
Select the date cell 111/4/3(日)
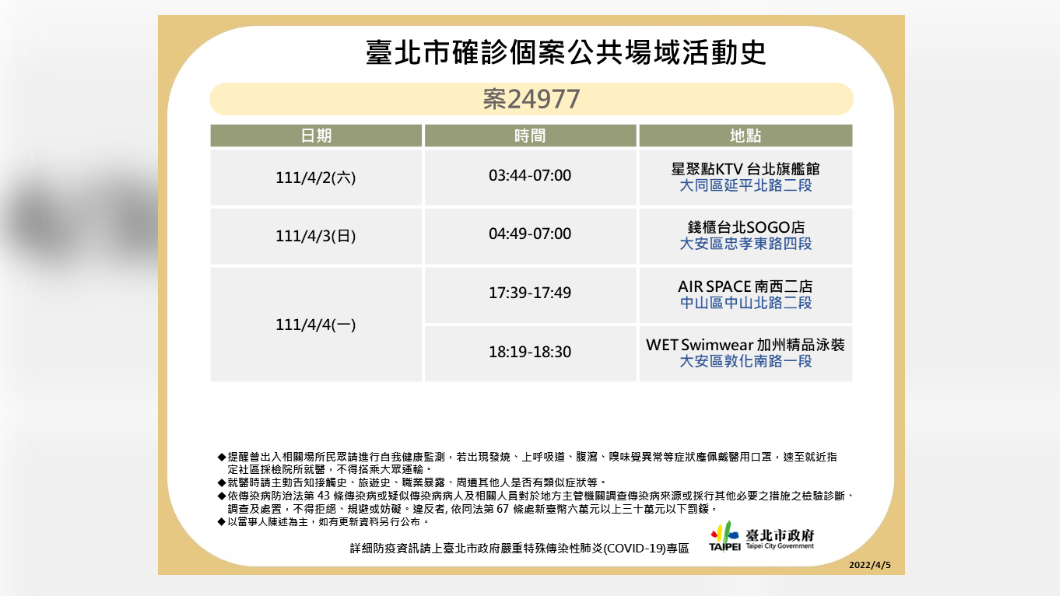coord(316,236)
